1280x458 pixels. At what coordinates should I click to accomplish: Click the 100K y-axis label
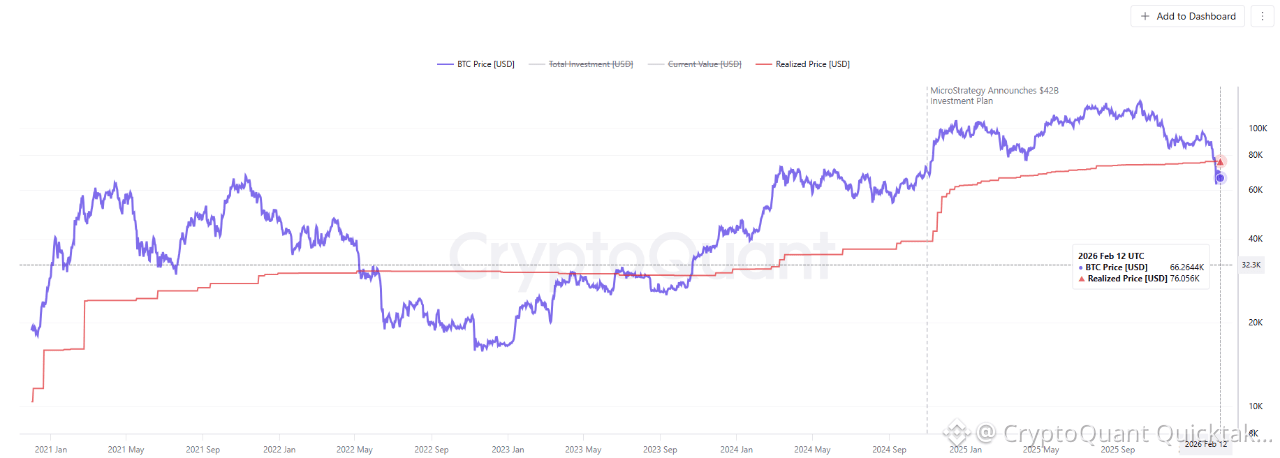[1257, 129]
